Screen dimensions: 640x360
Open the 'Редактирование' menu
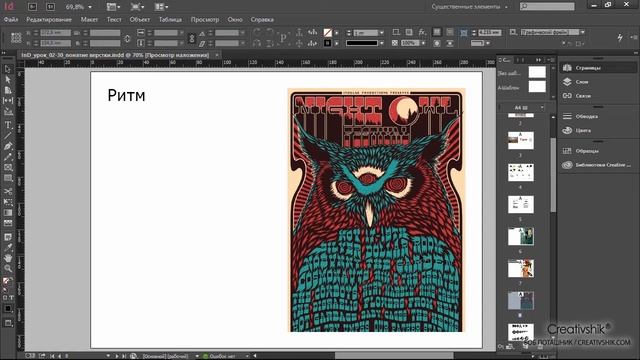click(x=49, y=20)
